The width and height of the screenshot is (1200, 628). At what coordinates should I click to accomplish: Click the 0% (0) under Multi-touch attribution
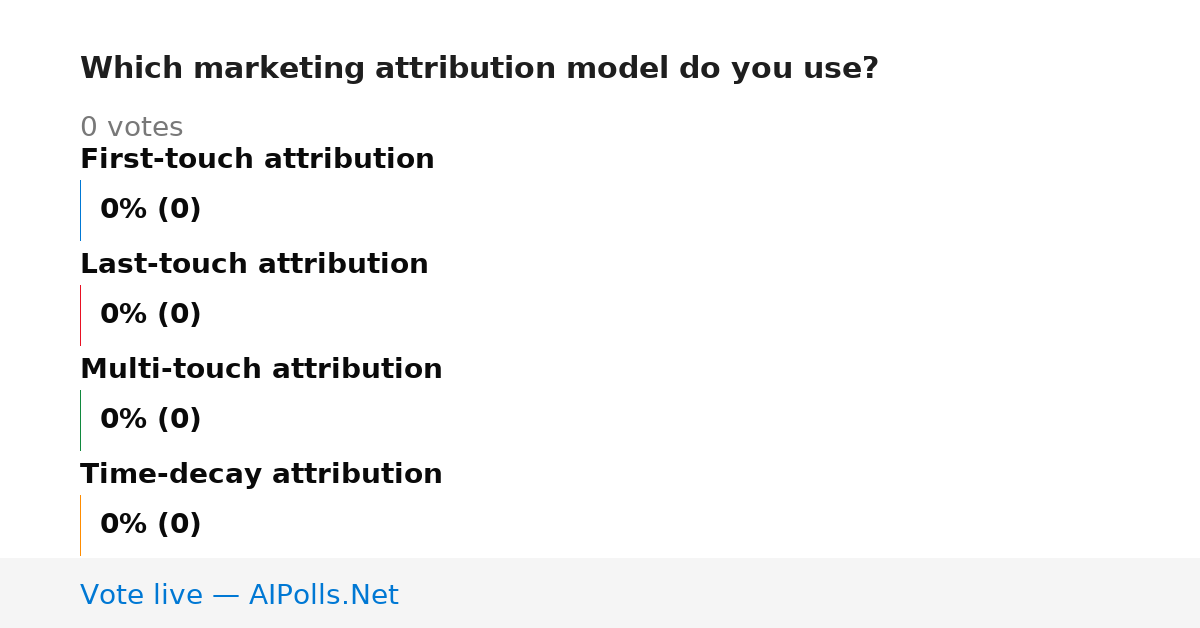click(x=151, y=420)
